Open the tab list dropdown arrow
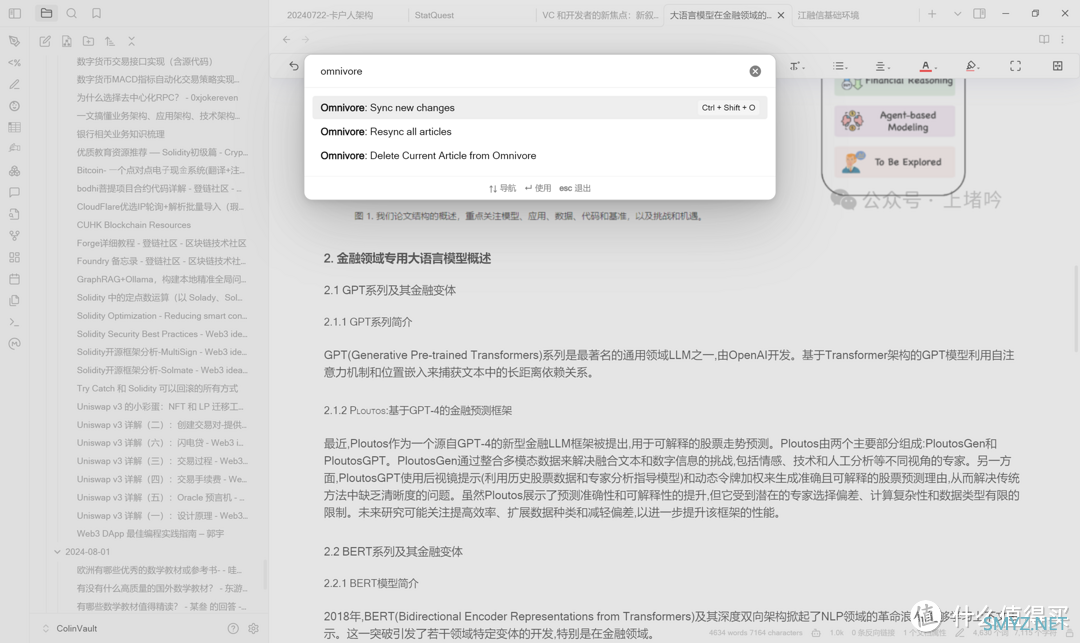1080x643 pixels. (x=957, y=14)
